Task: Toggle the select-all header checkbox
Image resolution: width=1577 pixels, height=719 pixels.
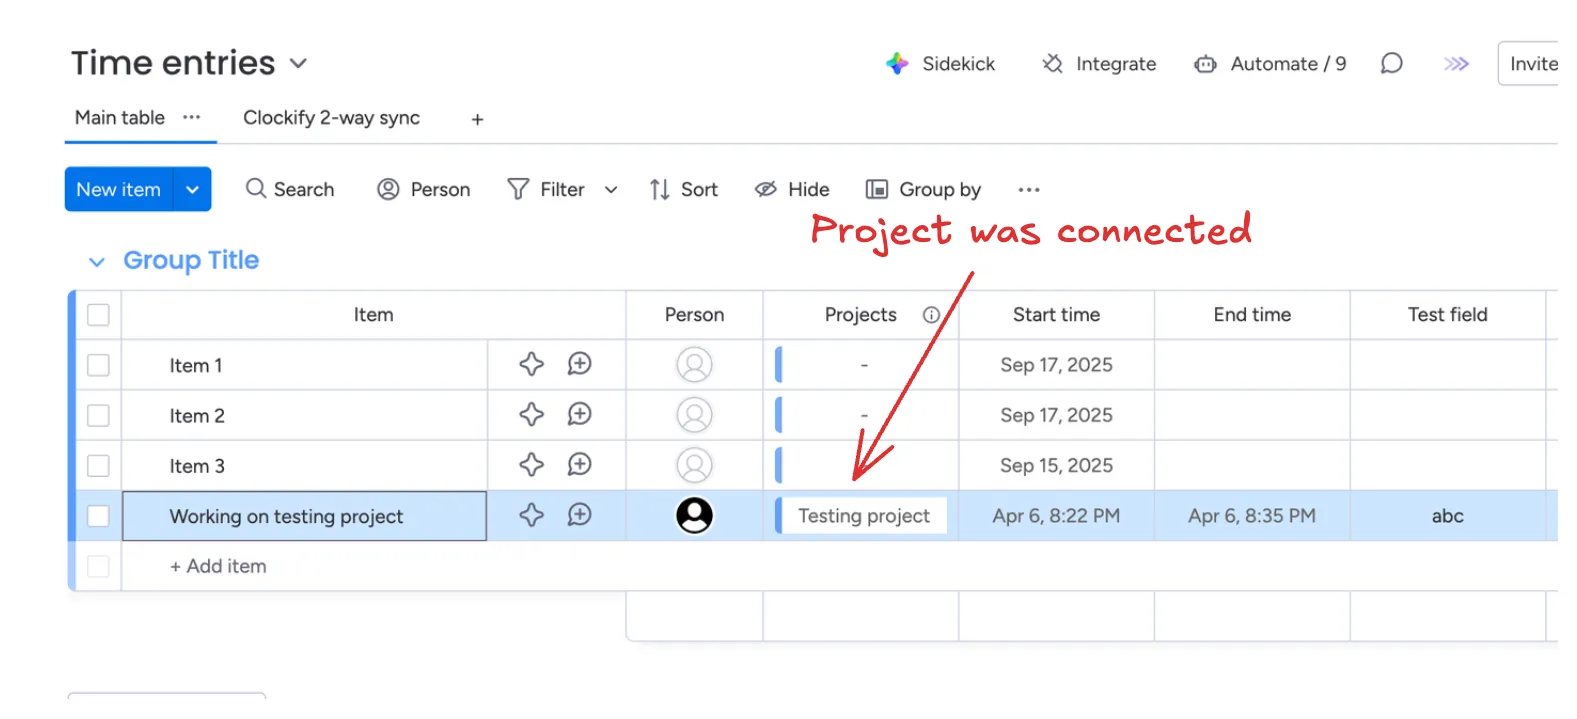Action: 98,315
